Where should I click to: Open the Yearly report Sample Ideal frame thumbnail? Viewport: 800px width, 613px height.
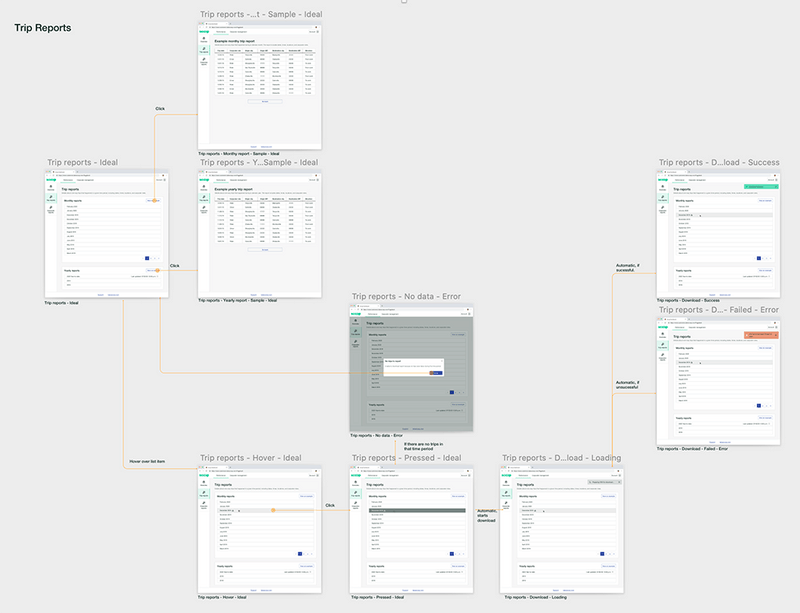click(x=260, y=234)
